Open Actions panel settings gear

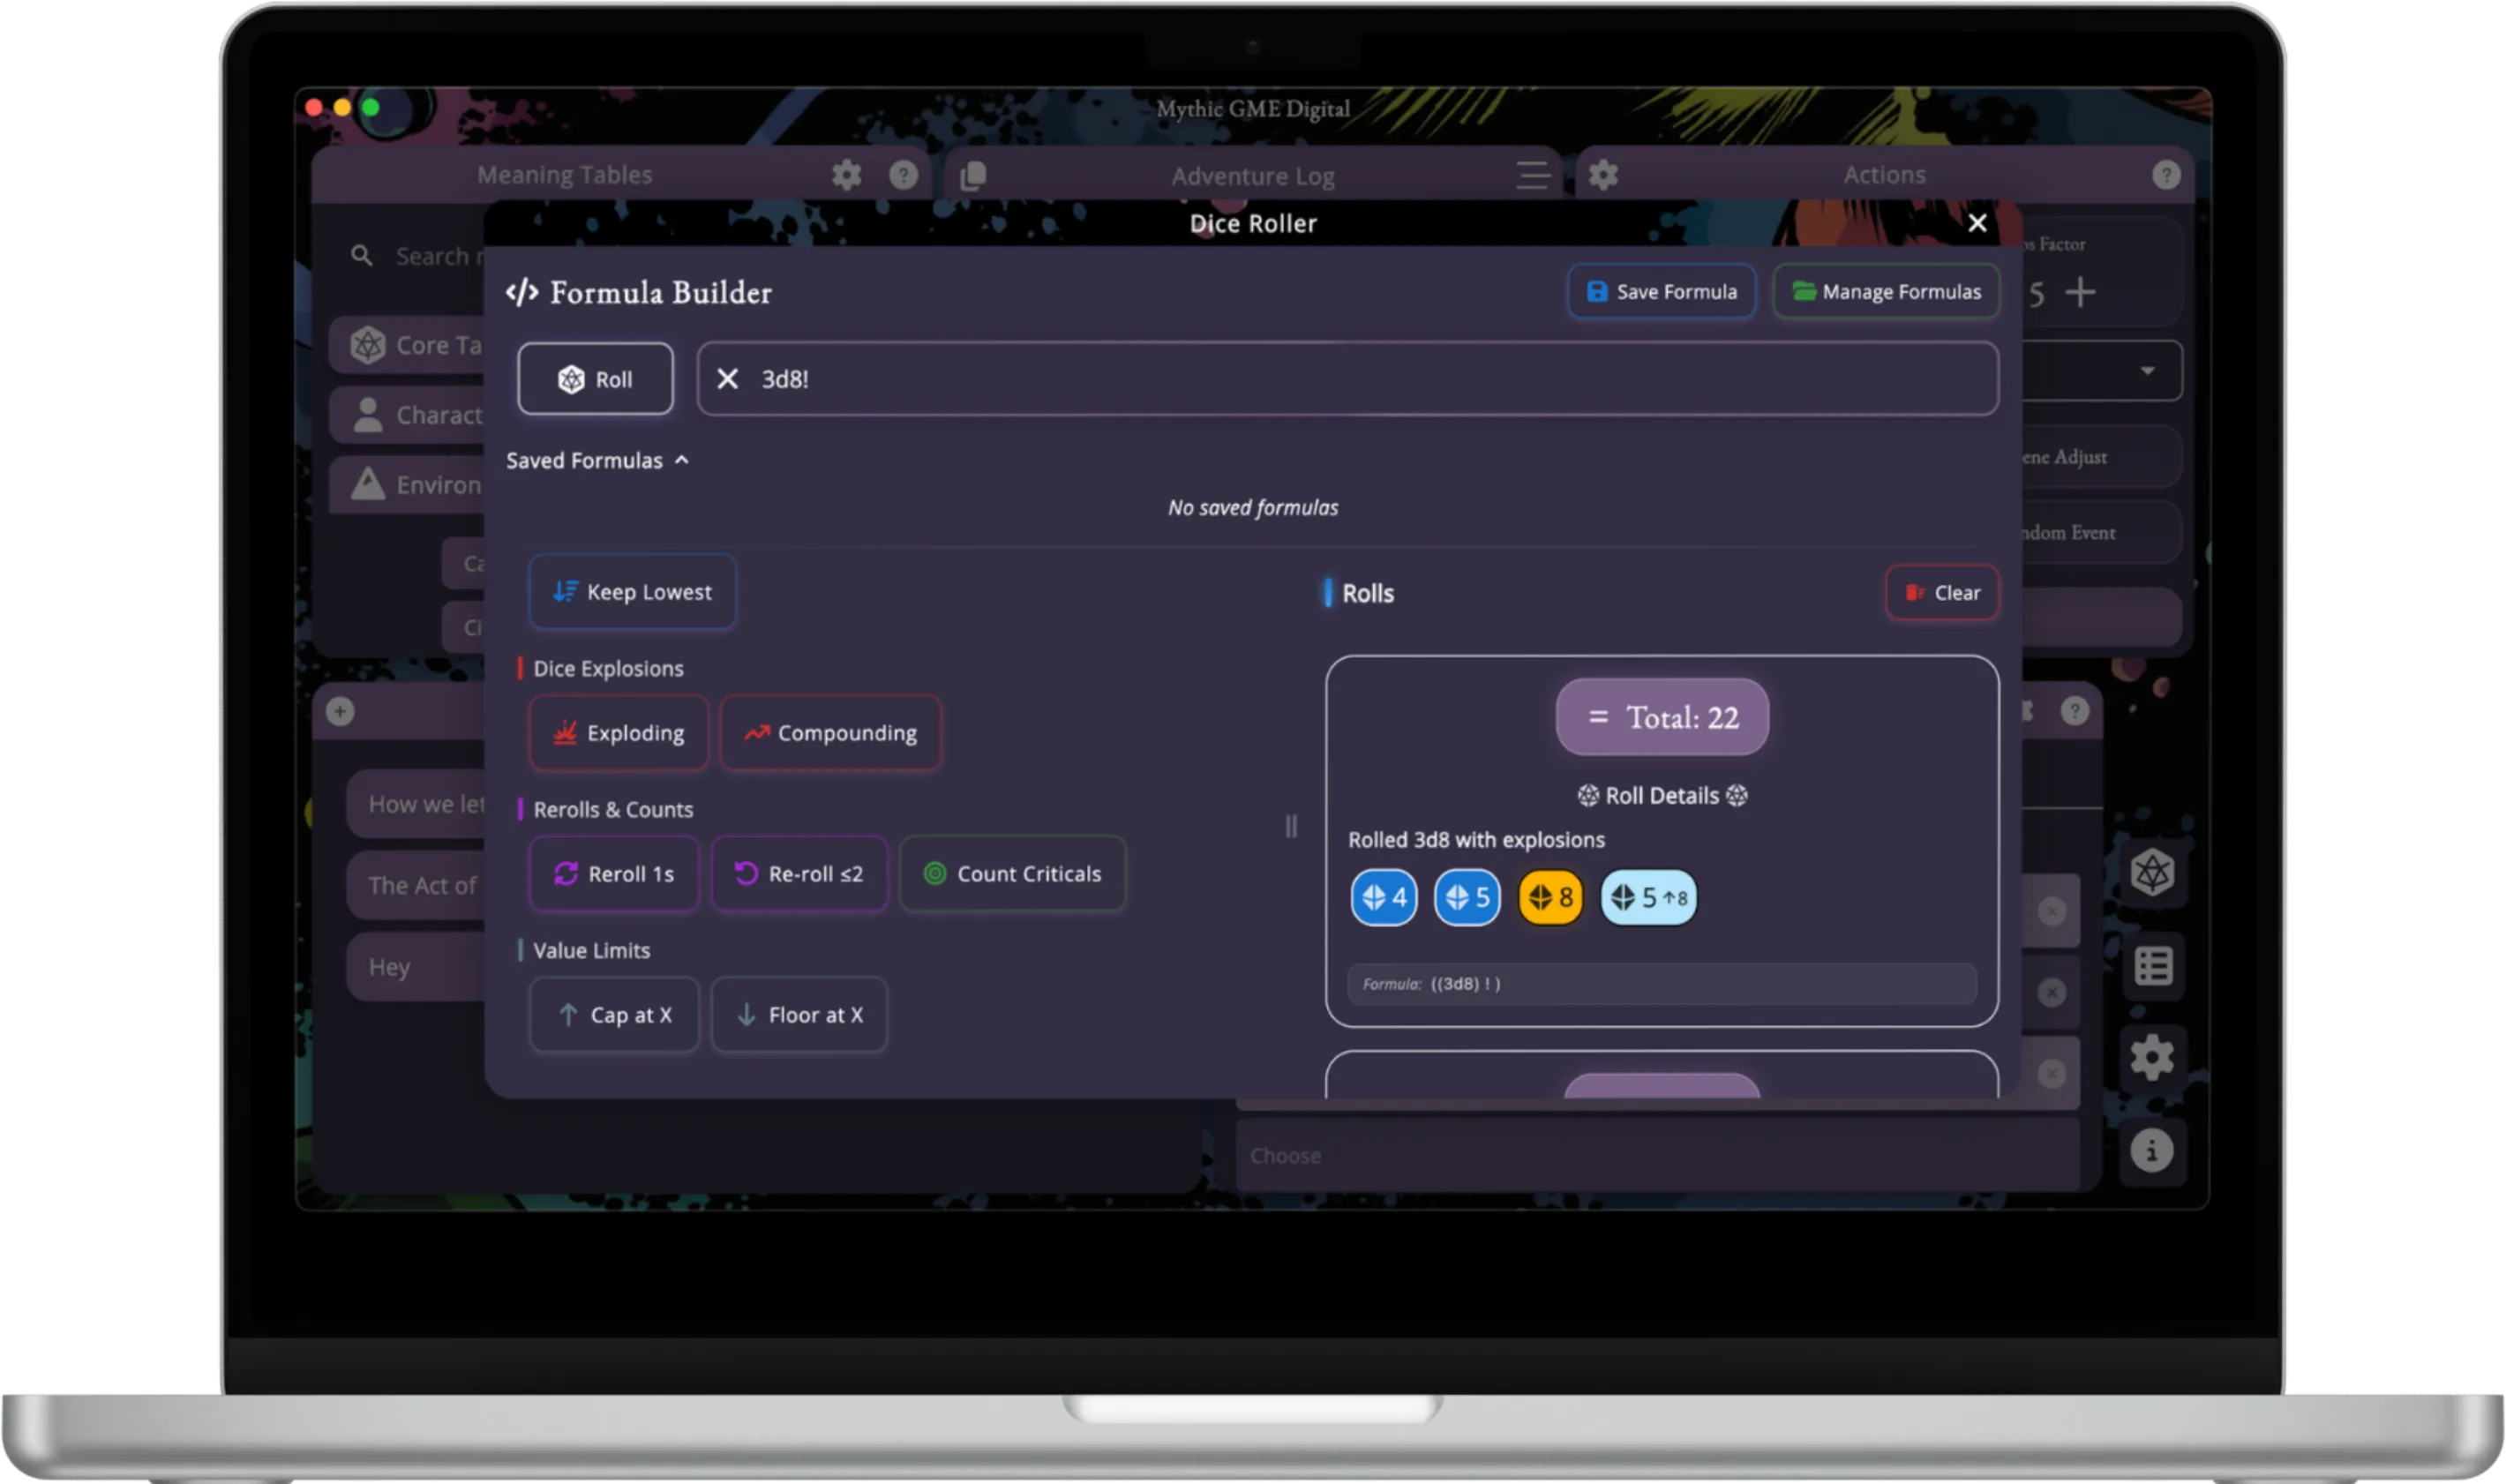(1603, 175)
